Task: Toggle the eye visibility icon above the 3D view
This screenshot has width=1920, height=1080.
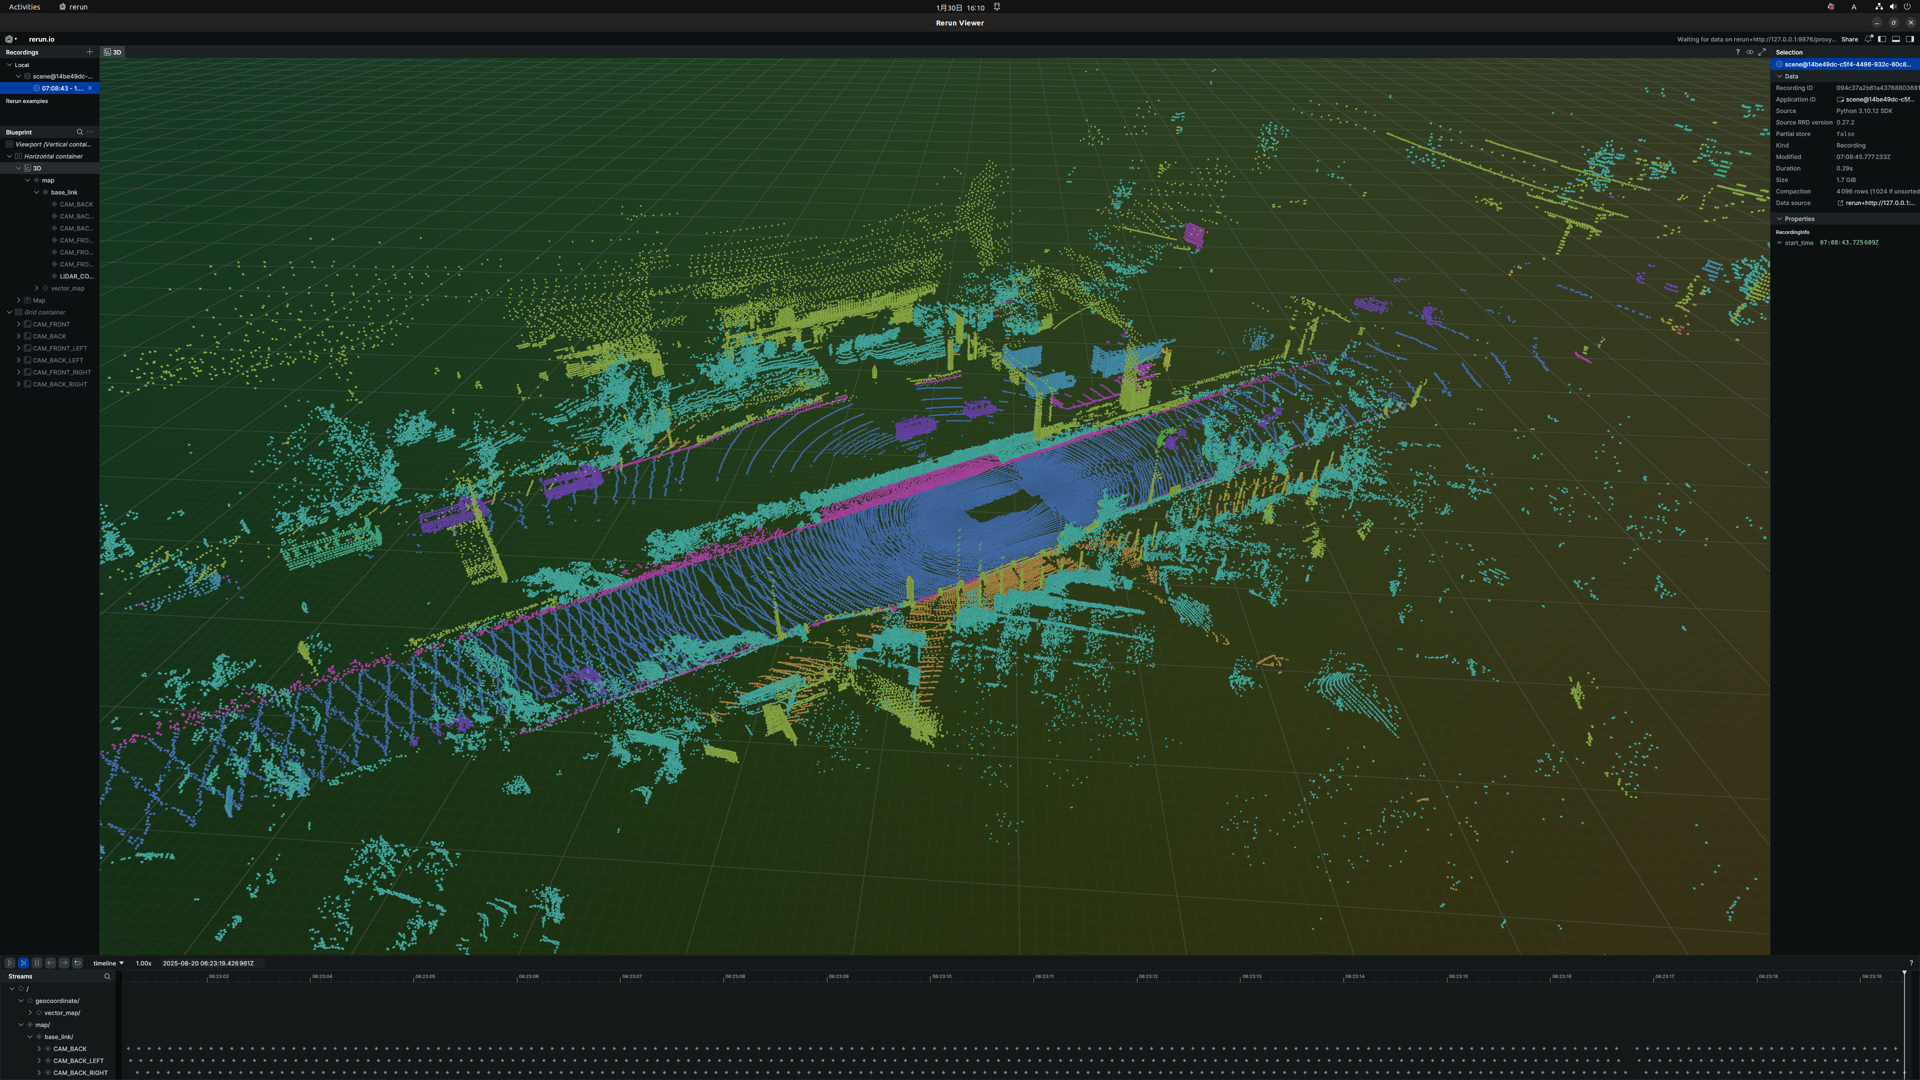Action: (x=1750, y=52)
